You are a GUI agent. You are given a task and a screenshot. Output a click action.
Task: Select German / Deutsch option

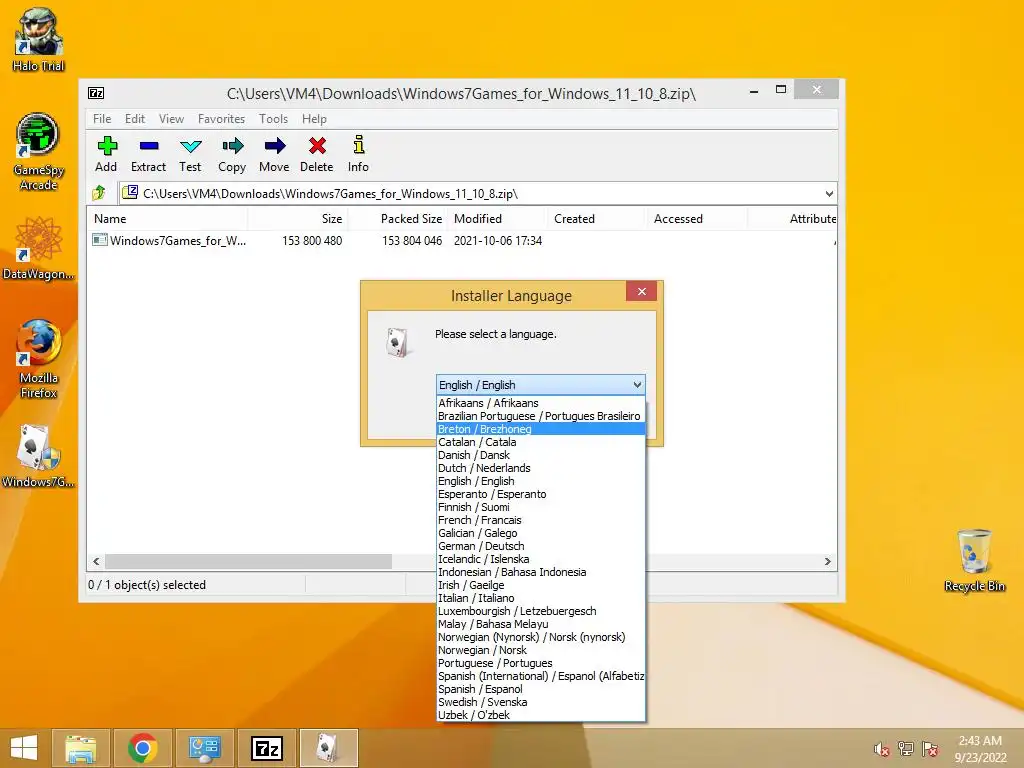[541, 546]
